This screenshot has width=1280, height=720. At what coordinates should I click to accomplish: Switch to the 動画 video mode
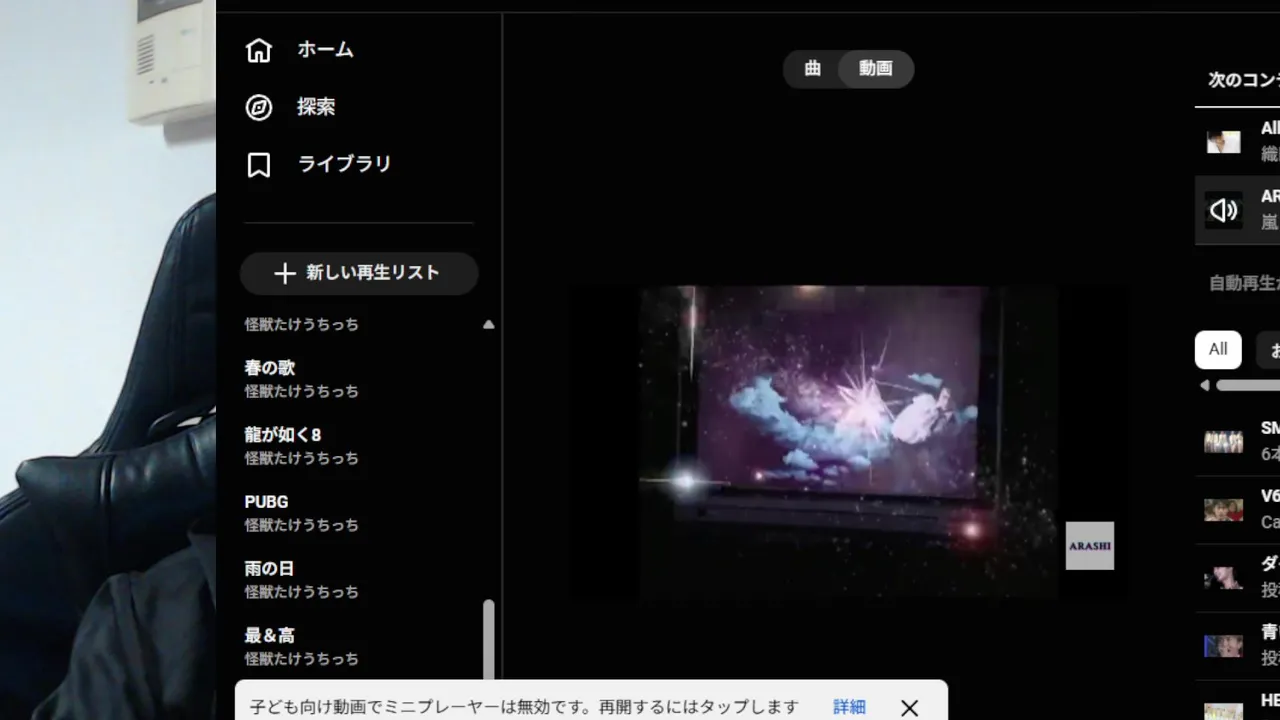(x=875, y=69)
